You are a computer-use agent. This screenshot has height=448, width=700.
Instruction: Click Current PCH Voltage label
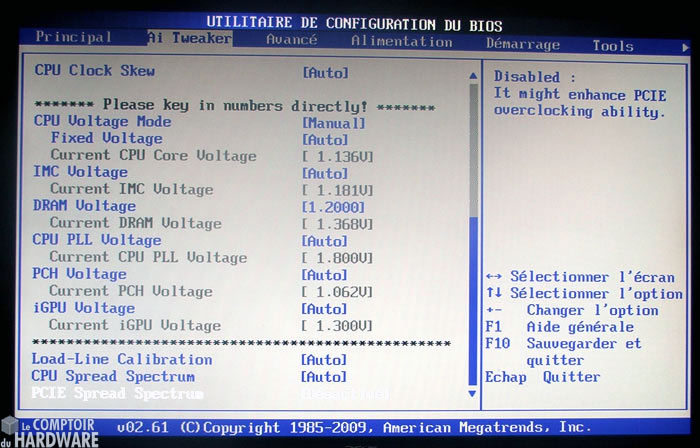[x=130, y=291]
